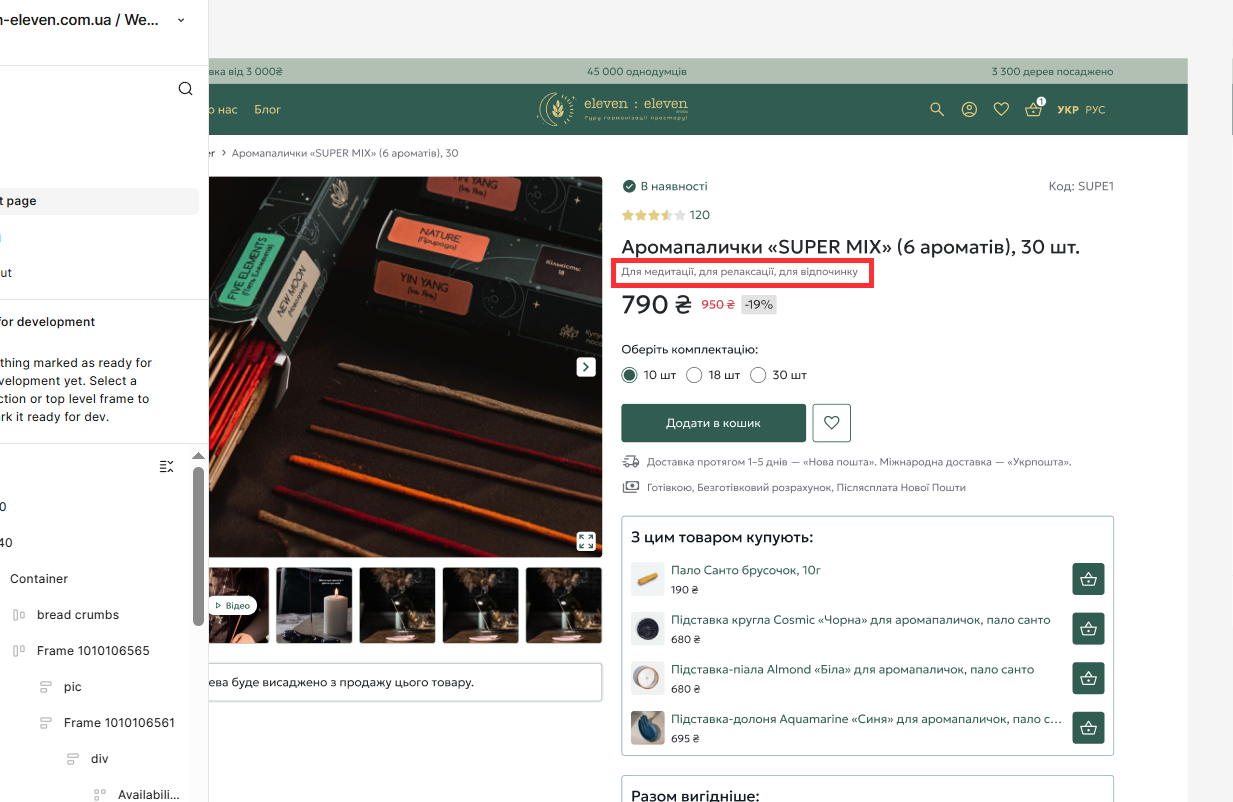This screenshot has width=1233, height=802.
Task: Switch language to УКР
Action: coord(1068,110)
